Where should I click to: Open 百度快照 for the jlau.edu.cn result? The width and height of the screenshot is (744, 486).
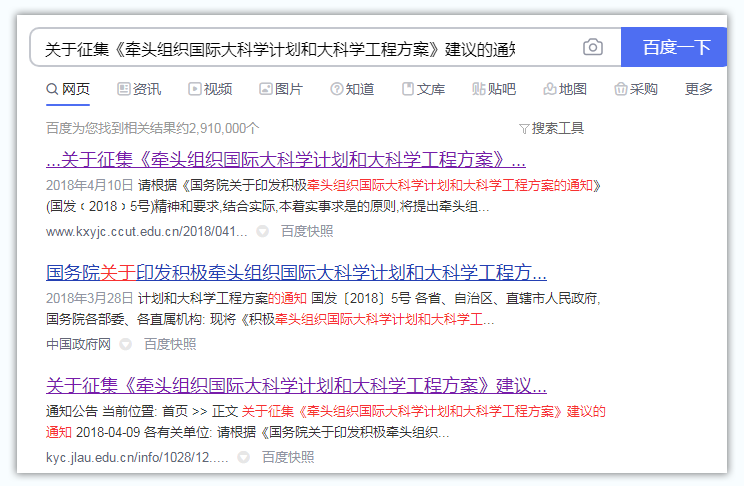(288, 457)
